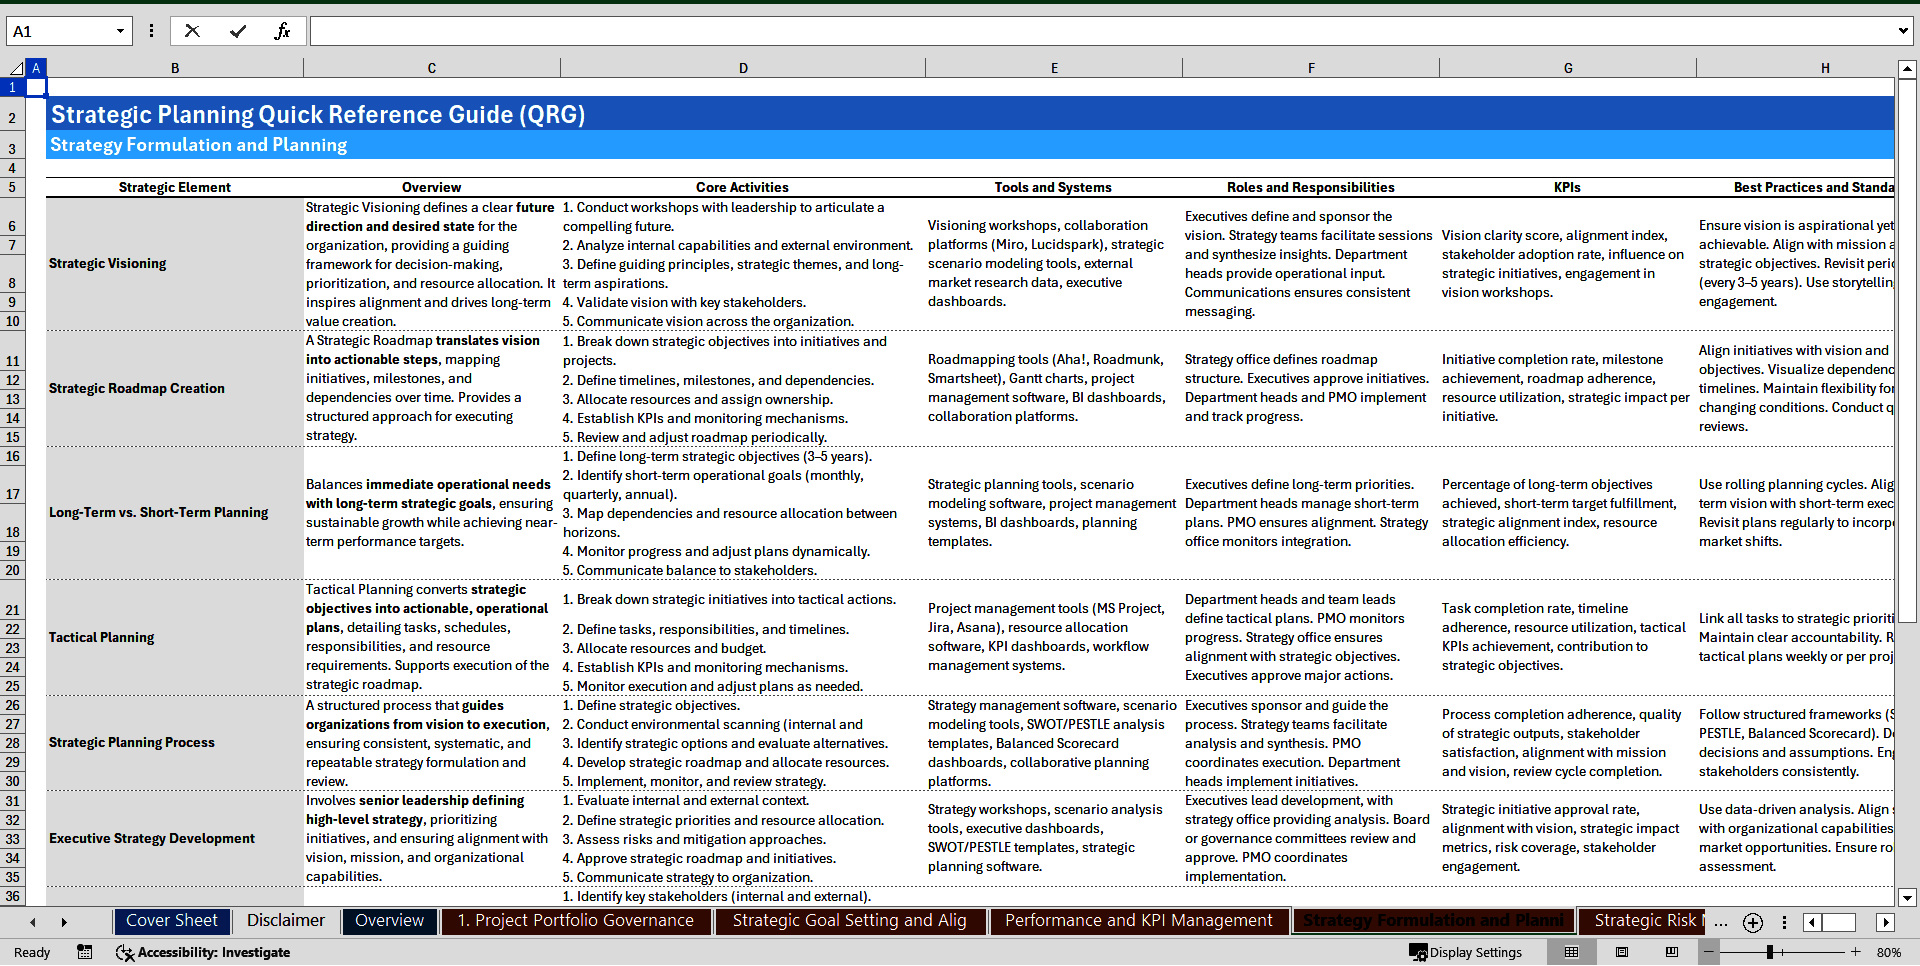
Task: Select all cells via the corner triangle
Action: (x=14, y=67)
